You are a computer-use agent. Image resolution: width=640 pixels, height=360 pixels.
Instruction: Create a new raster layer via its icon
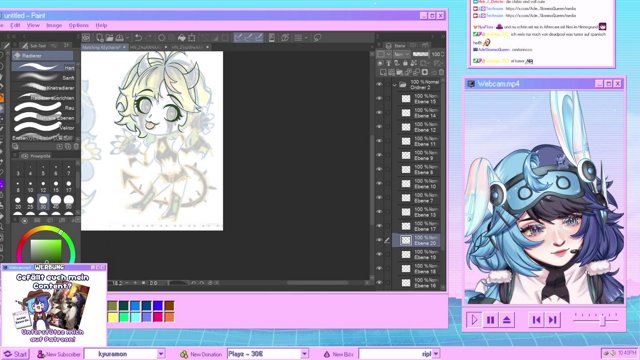tap(383, 73)
